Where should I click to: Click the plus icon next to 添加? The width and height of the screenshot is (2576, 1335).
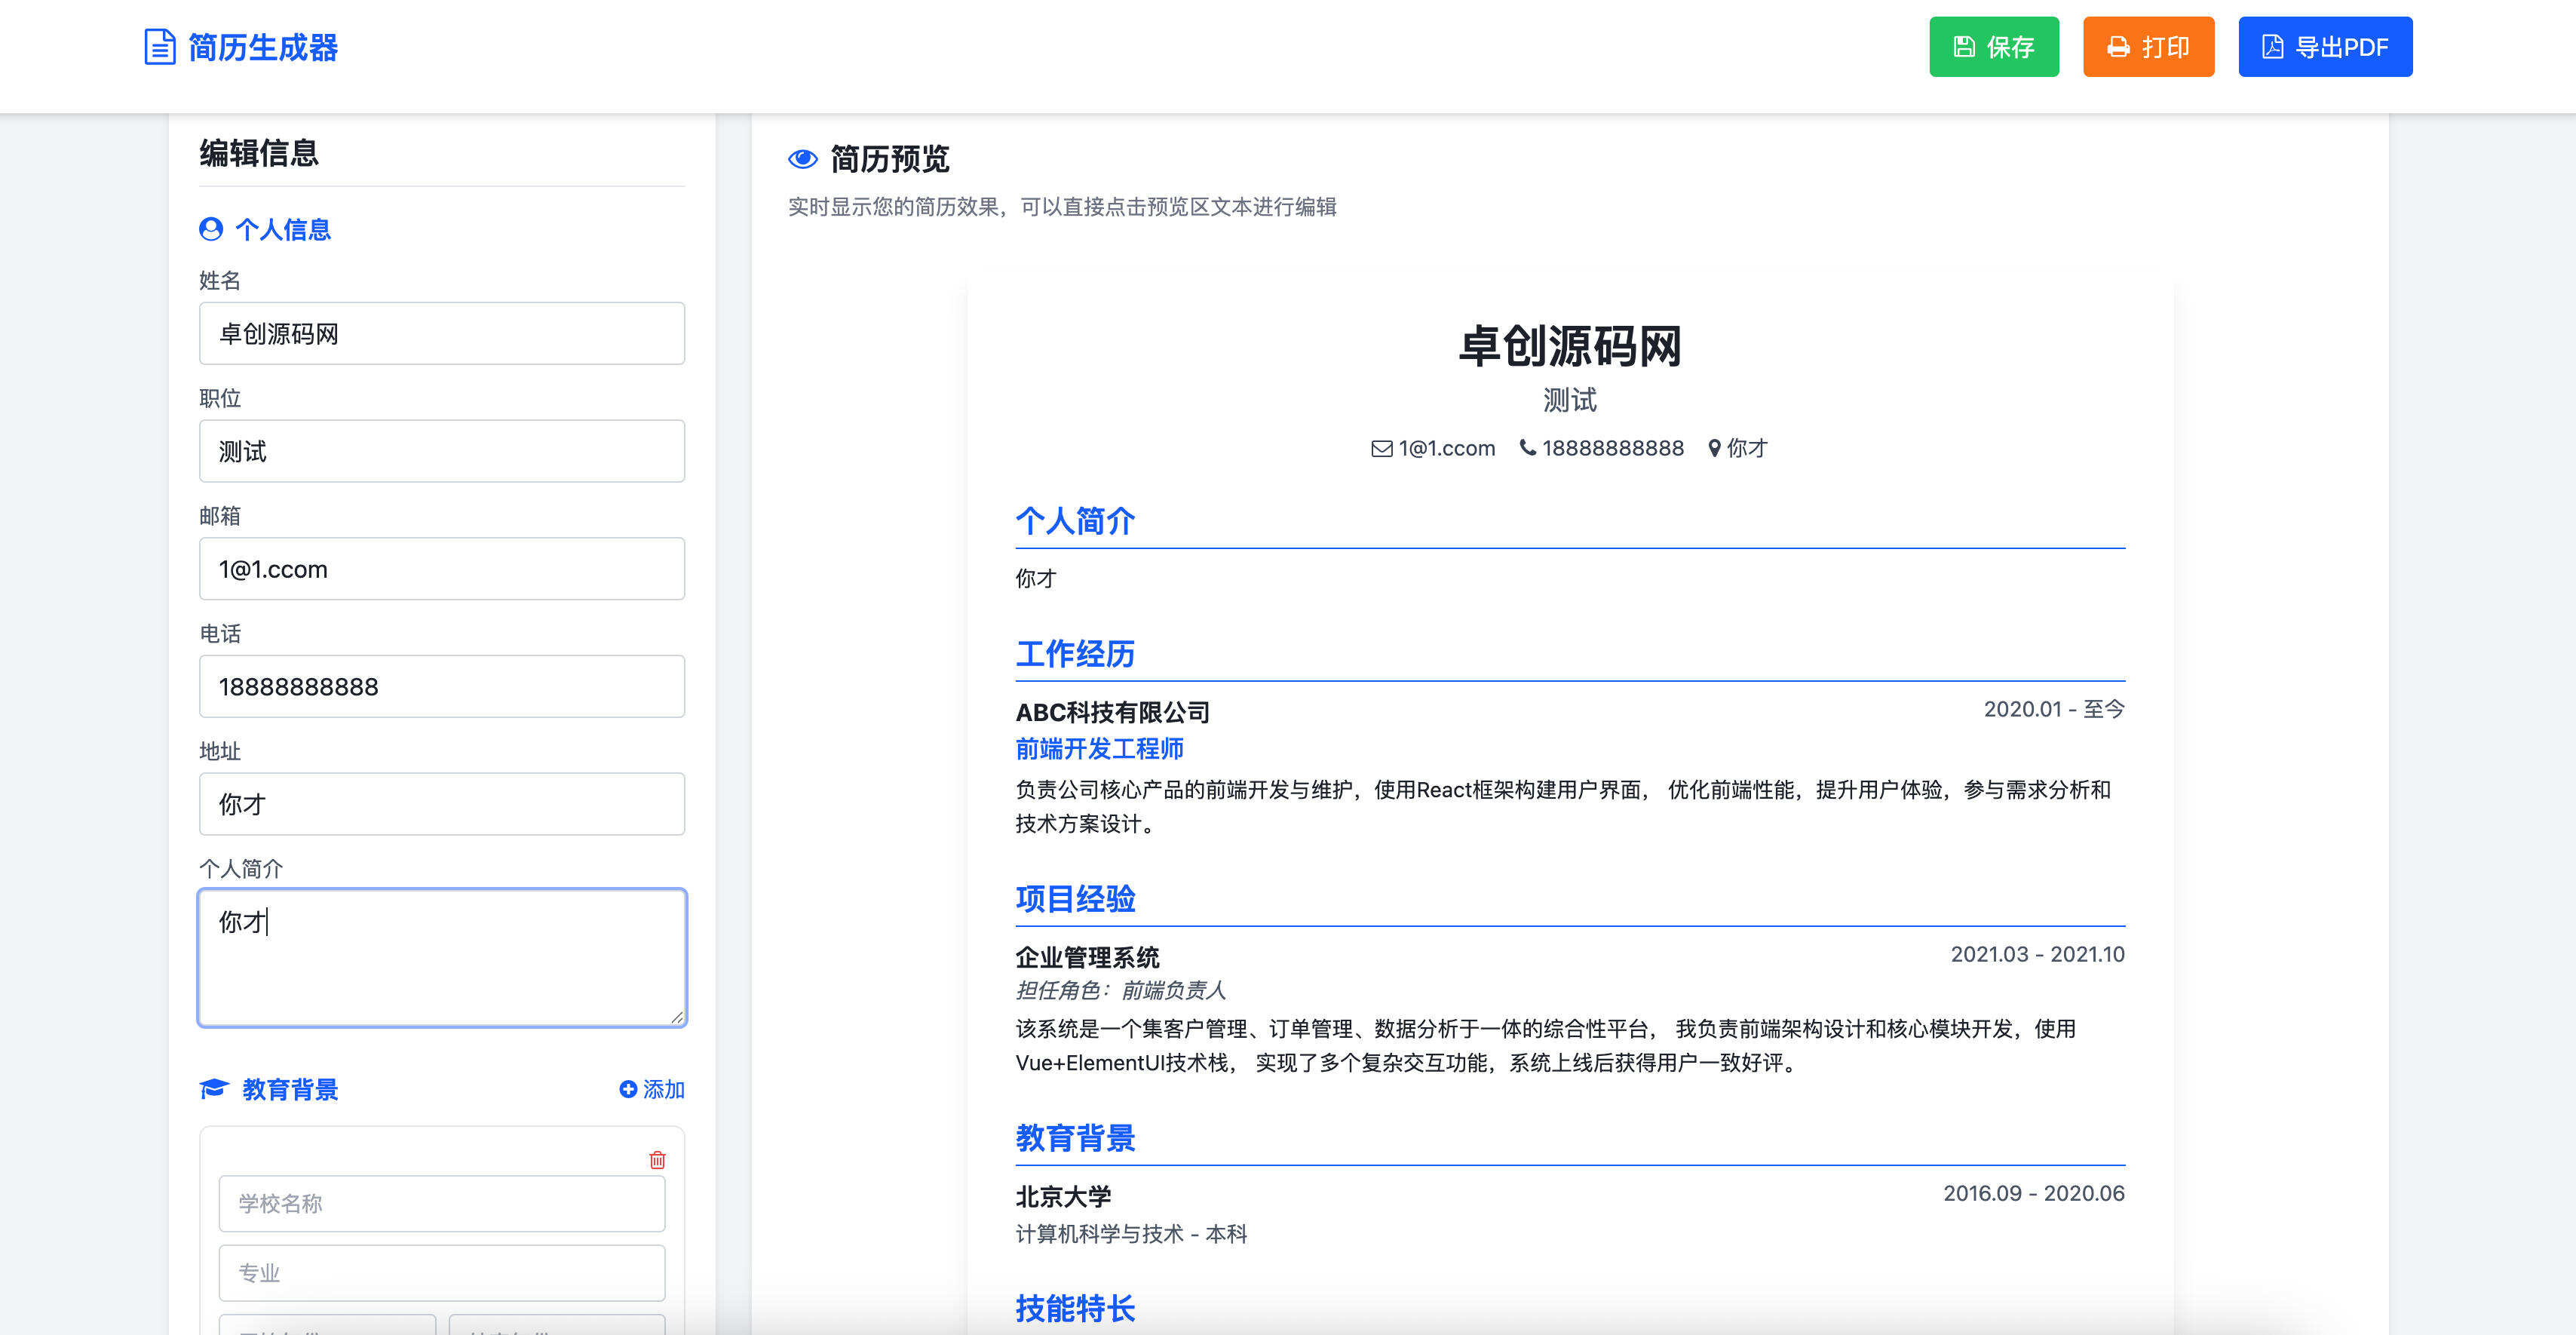click(628, 1089)
